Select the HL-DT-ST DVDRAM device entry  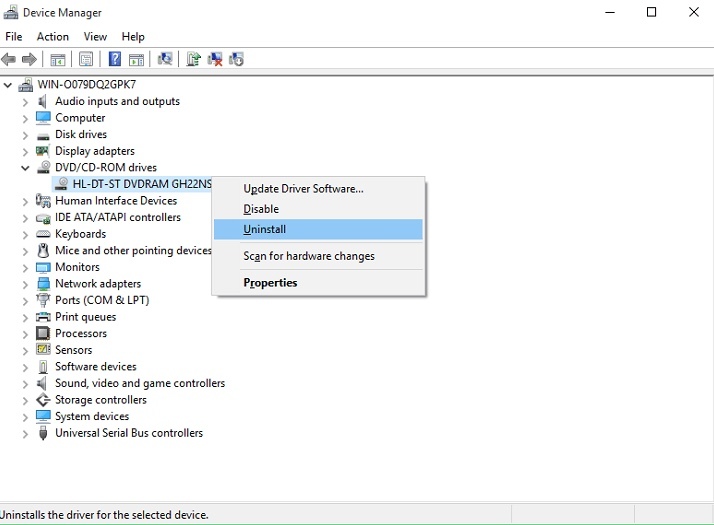coord(141,184)
